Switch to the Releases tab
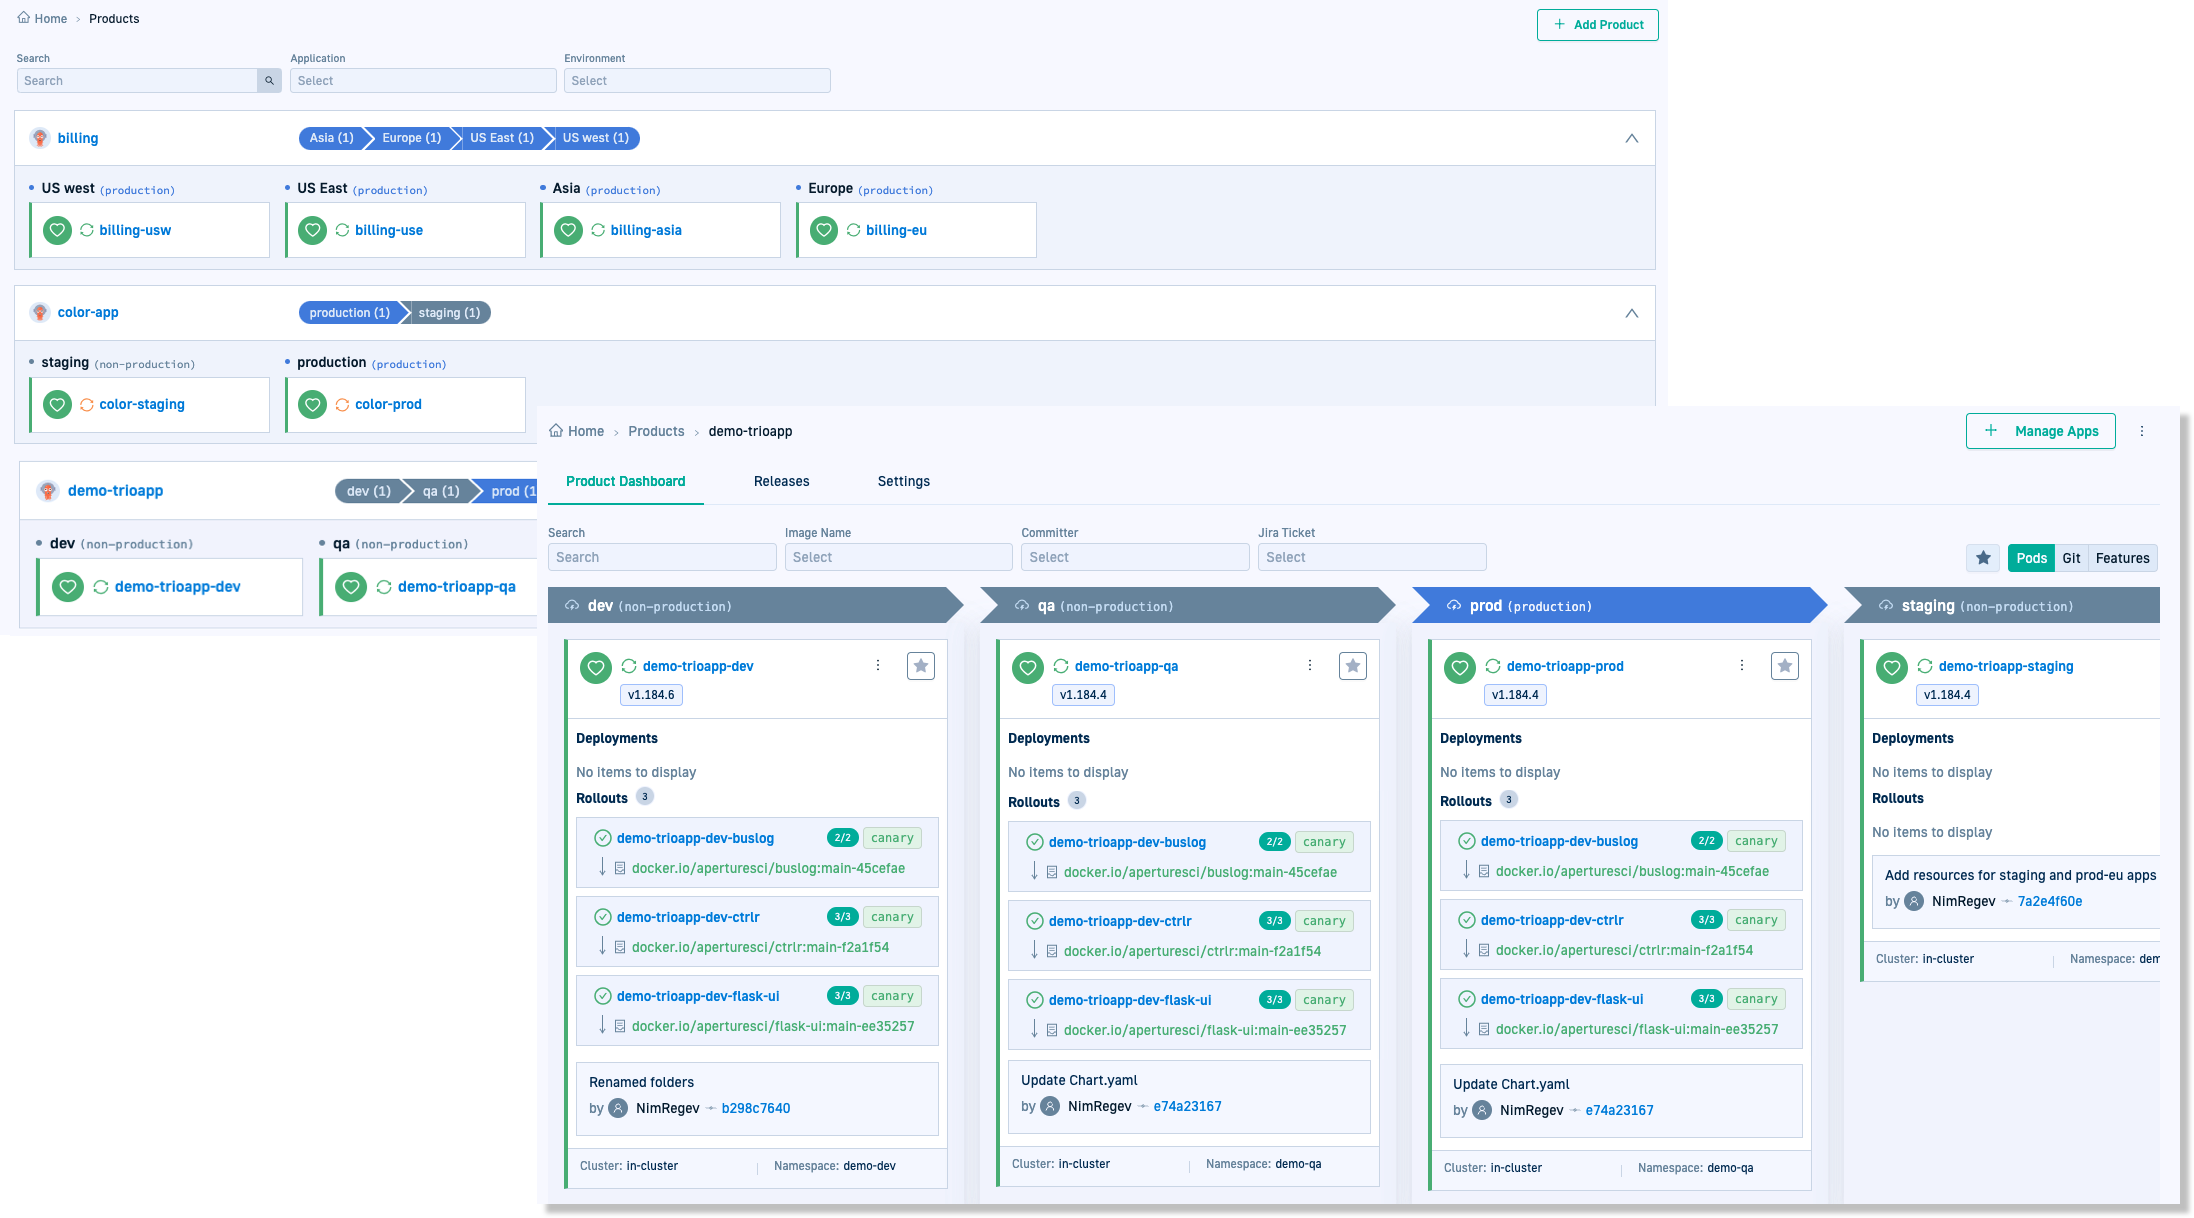Viewport: 2194px width, 1218px height. click(781, 482)
